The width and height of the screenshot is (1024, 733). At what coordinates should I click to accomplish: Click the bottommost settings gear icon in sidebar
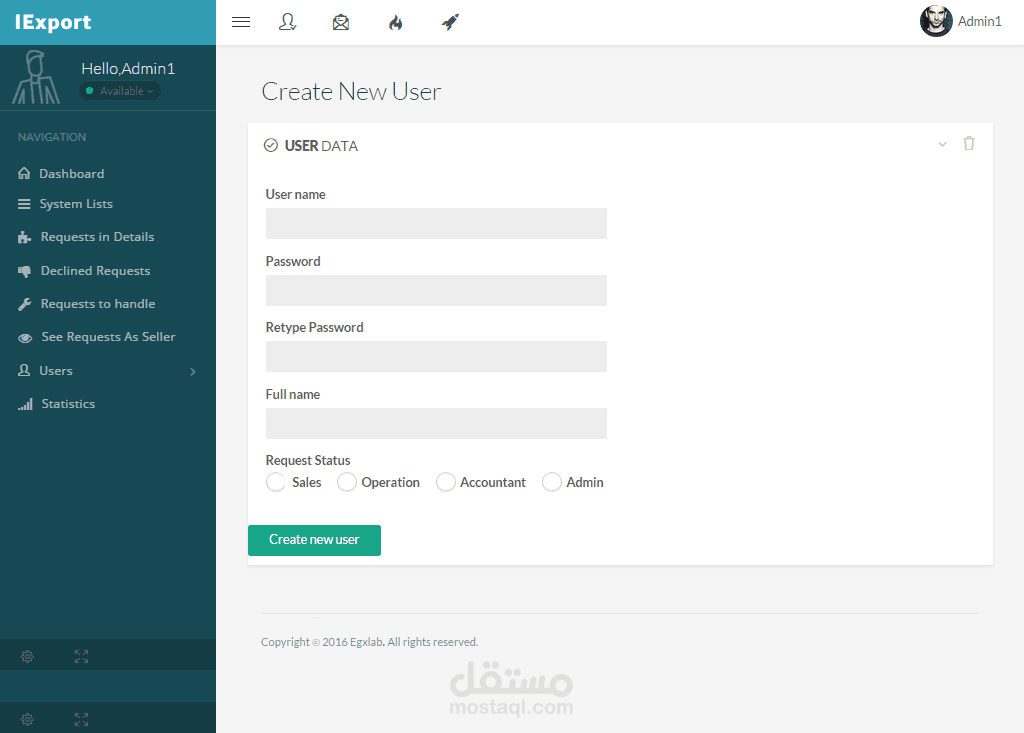(x=27, y=719)
